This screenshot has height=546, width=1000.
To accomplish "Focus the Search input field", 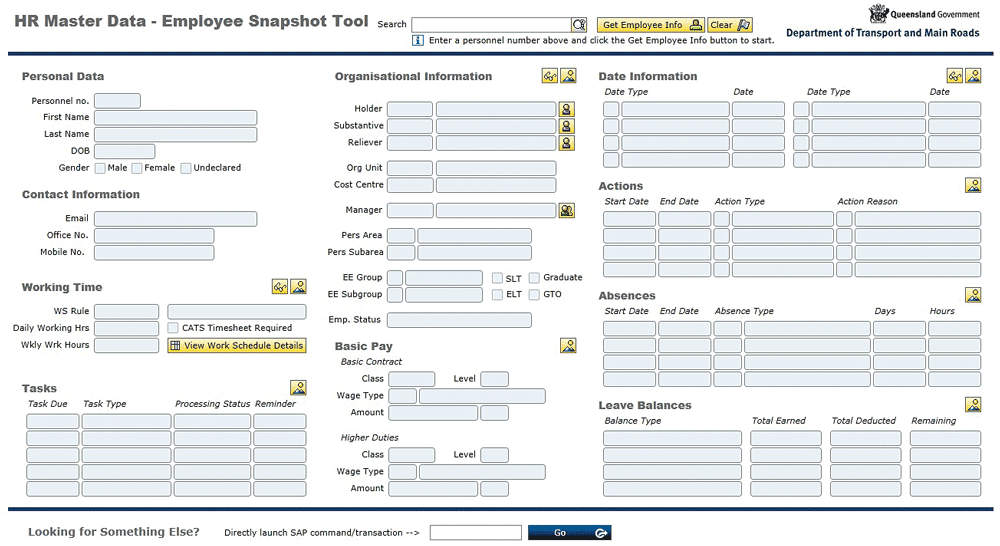I will (491, 25).
